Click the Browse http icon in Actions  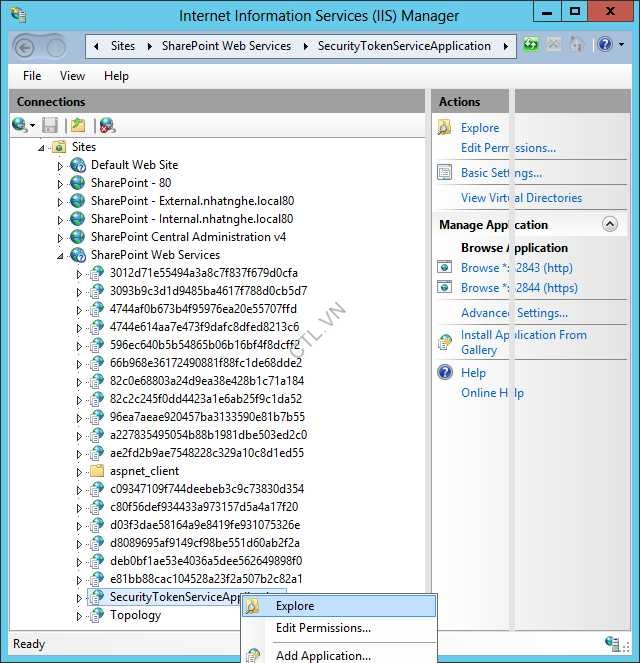tap(444, 267)
